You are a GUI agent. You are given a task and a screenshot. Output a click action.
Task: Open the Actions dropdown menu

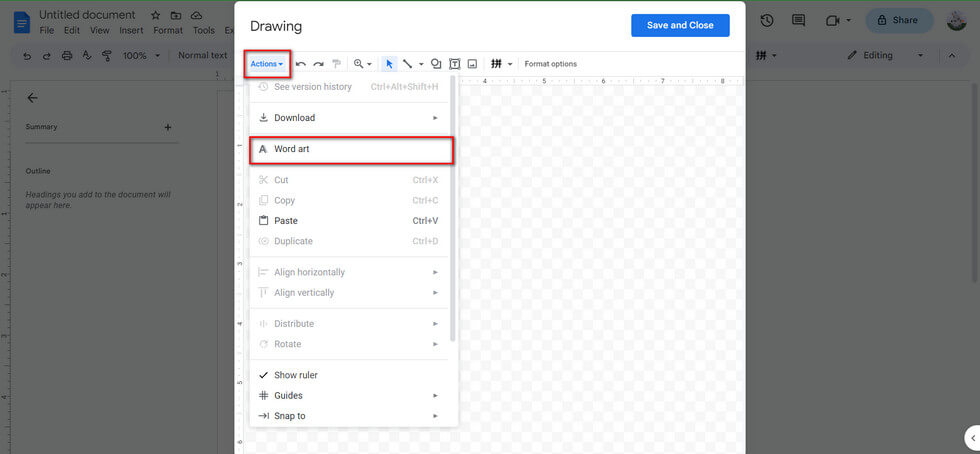[x=266, y=64]
